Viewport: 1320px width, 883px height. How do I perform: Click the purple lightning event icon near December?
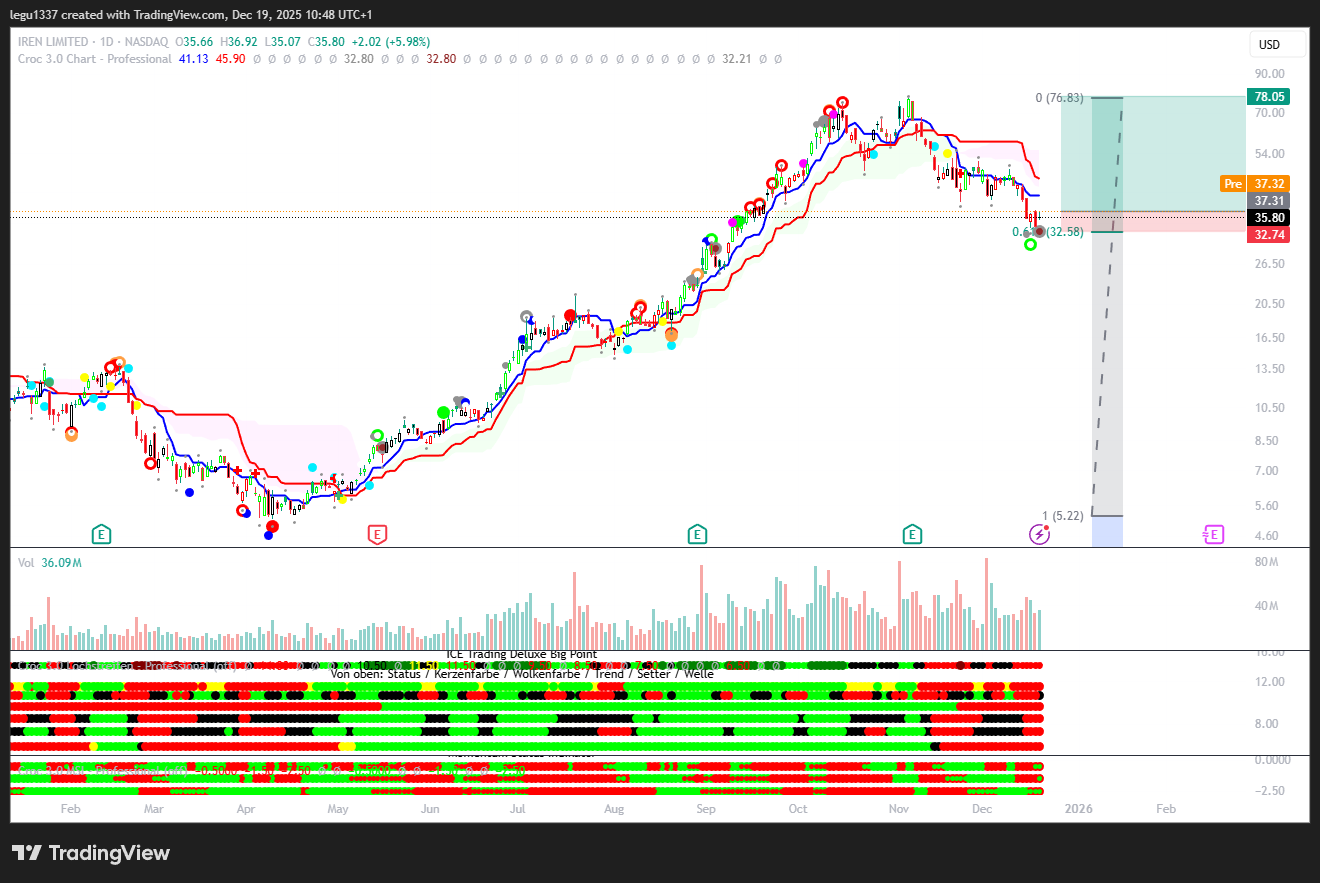pos(1039,535)
